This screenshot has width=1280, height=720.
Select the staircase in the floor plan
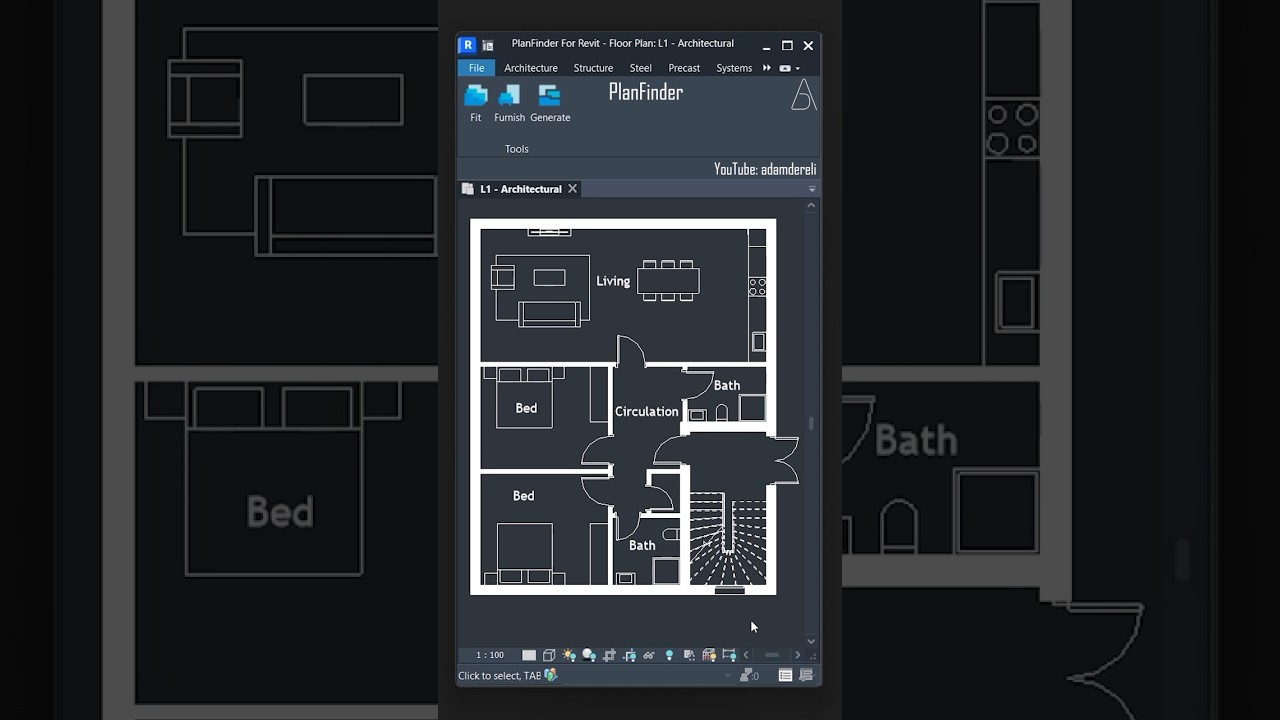728,538
